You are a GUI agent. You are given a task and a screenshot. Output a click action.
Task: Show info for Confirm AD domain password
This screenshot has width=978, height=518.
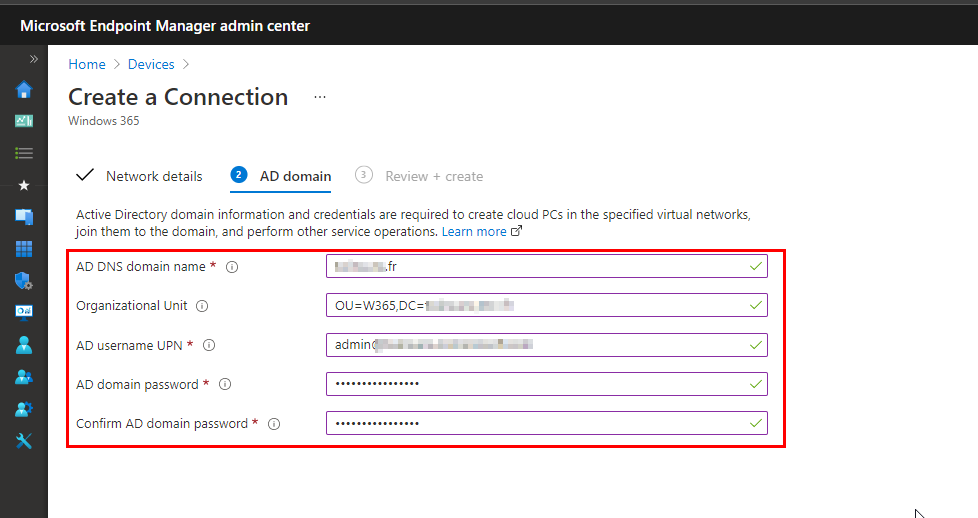pyautogui.click(x=274, y=424)
